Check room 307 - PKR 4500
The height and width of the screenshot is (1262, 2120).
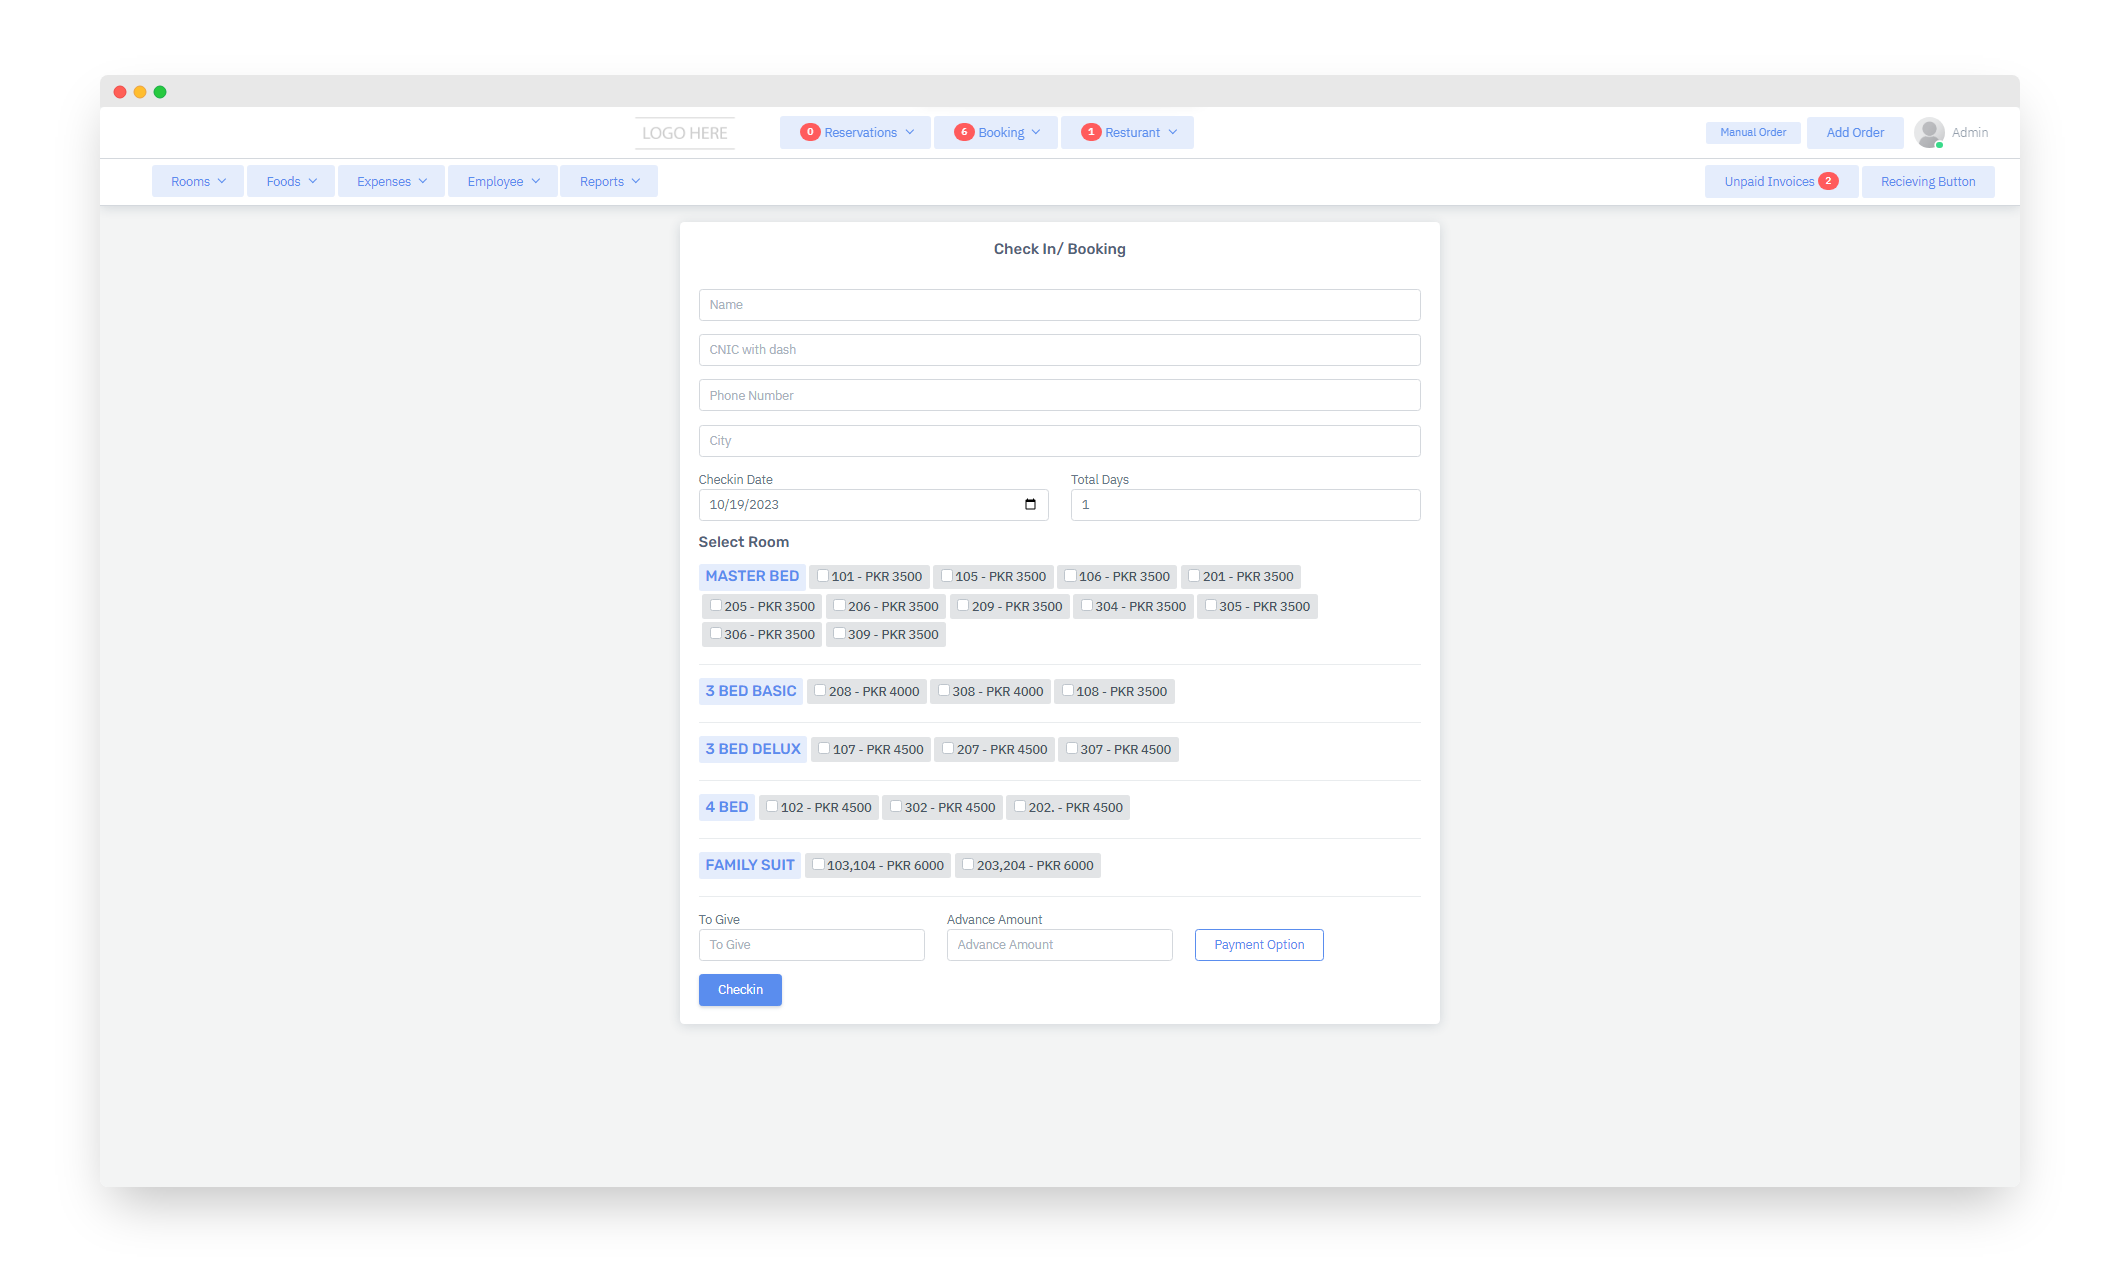coord(1071,748)
